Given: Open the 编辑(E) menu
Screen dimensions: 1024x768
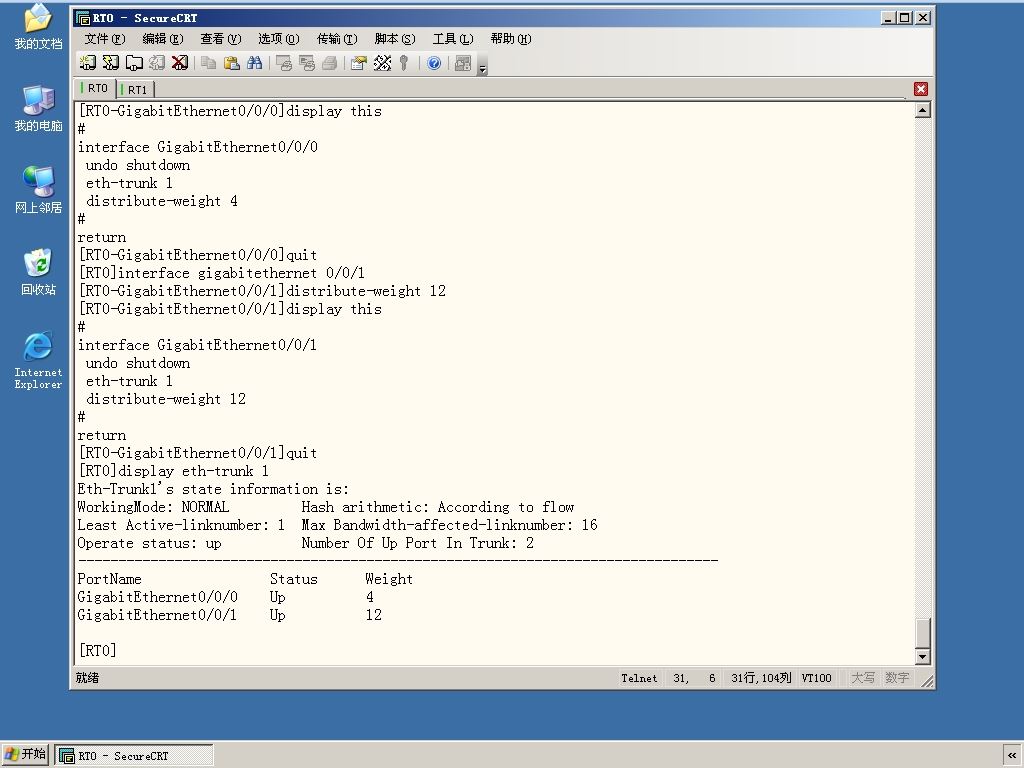Looking at the screenshot, I should tap(163, 39).
